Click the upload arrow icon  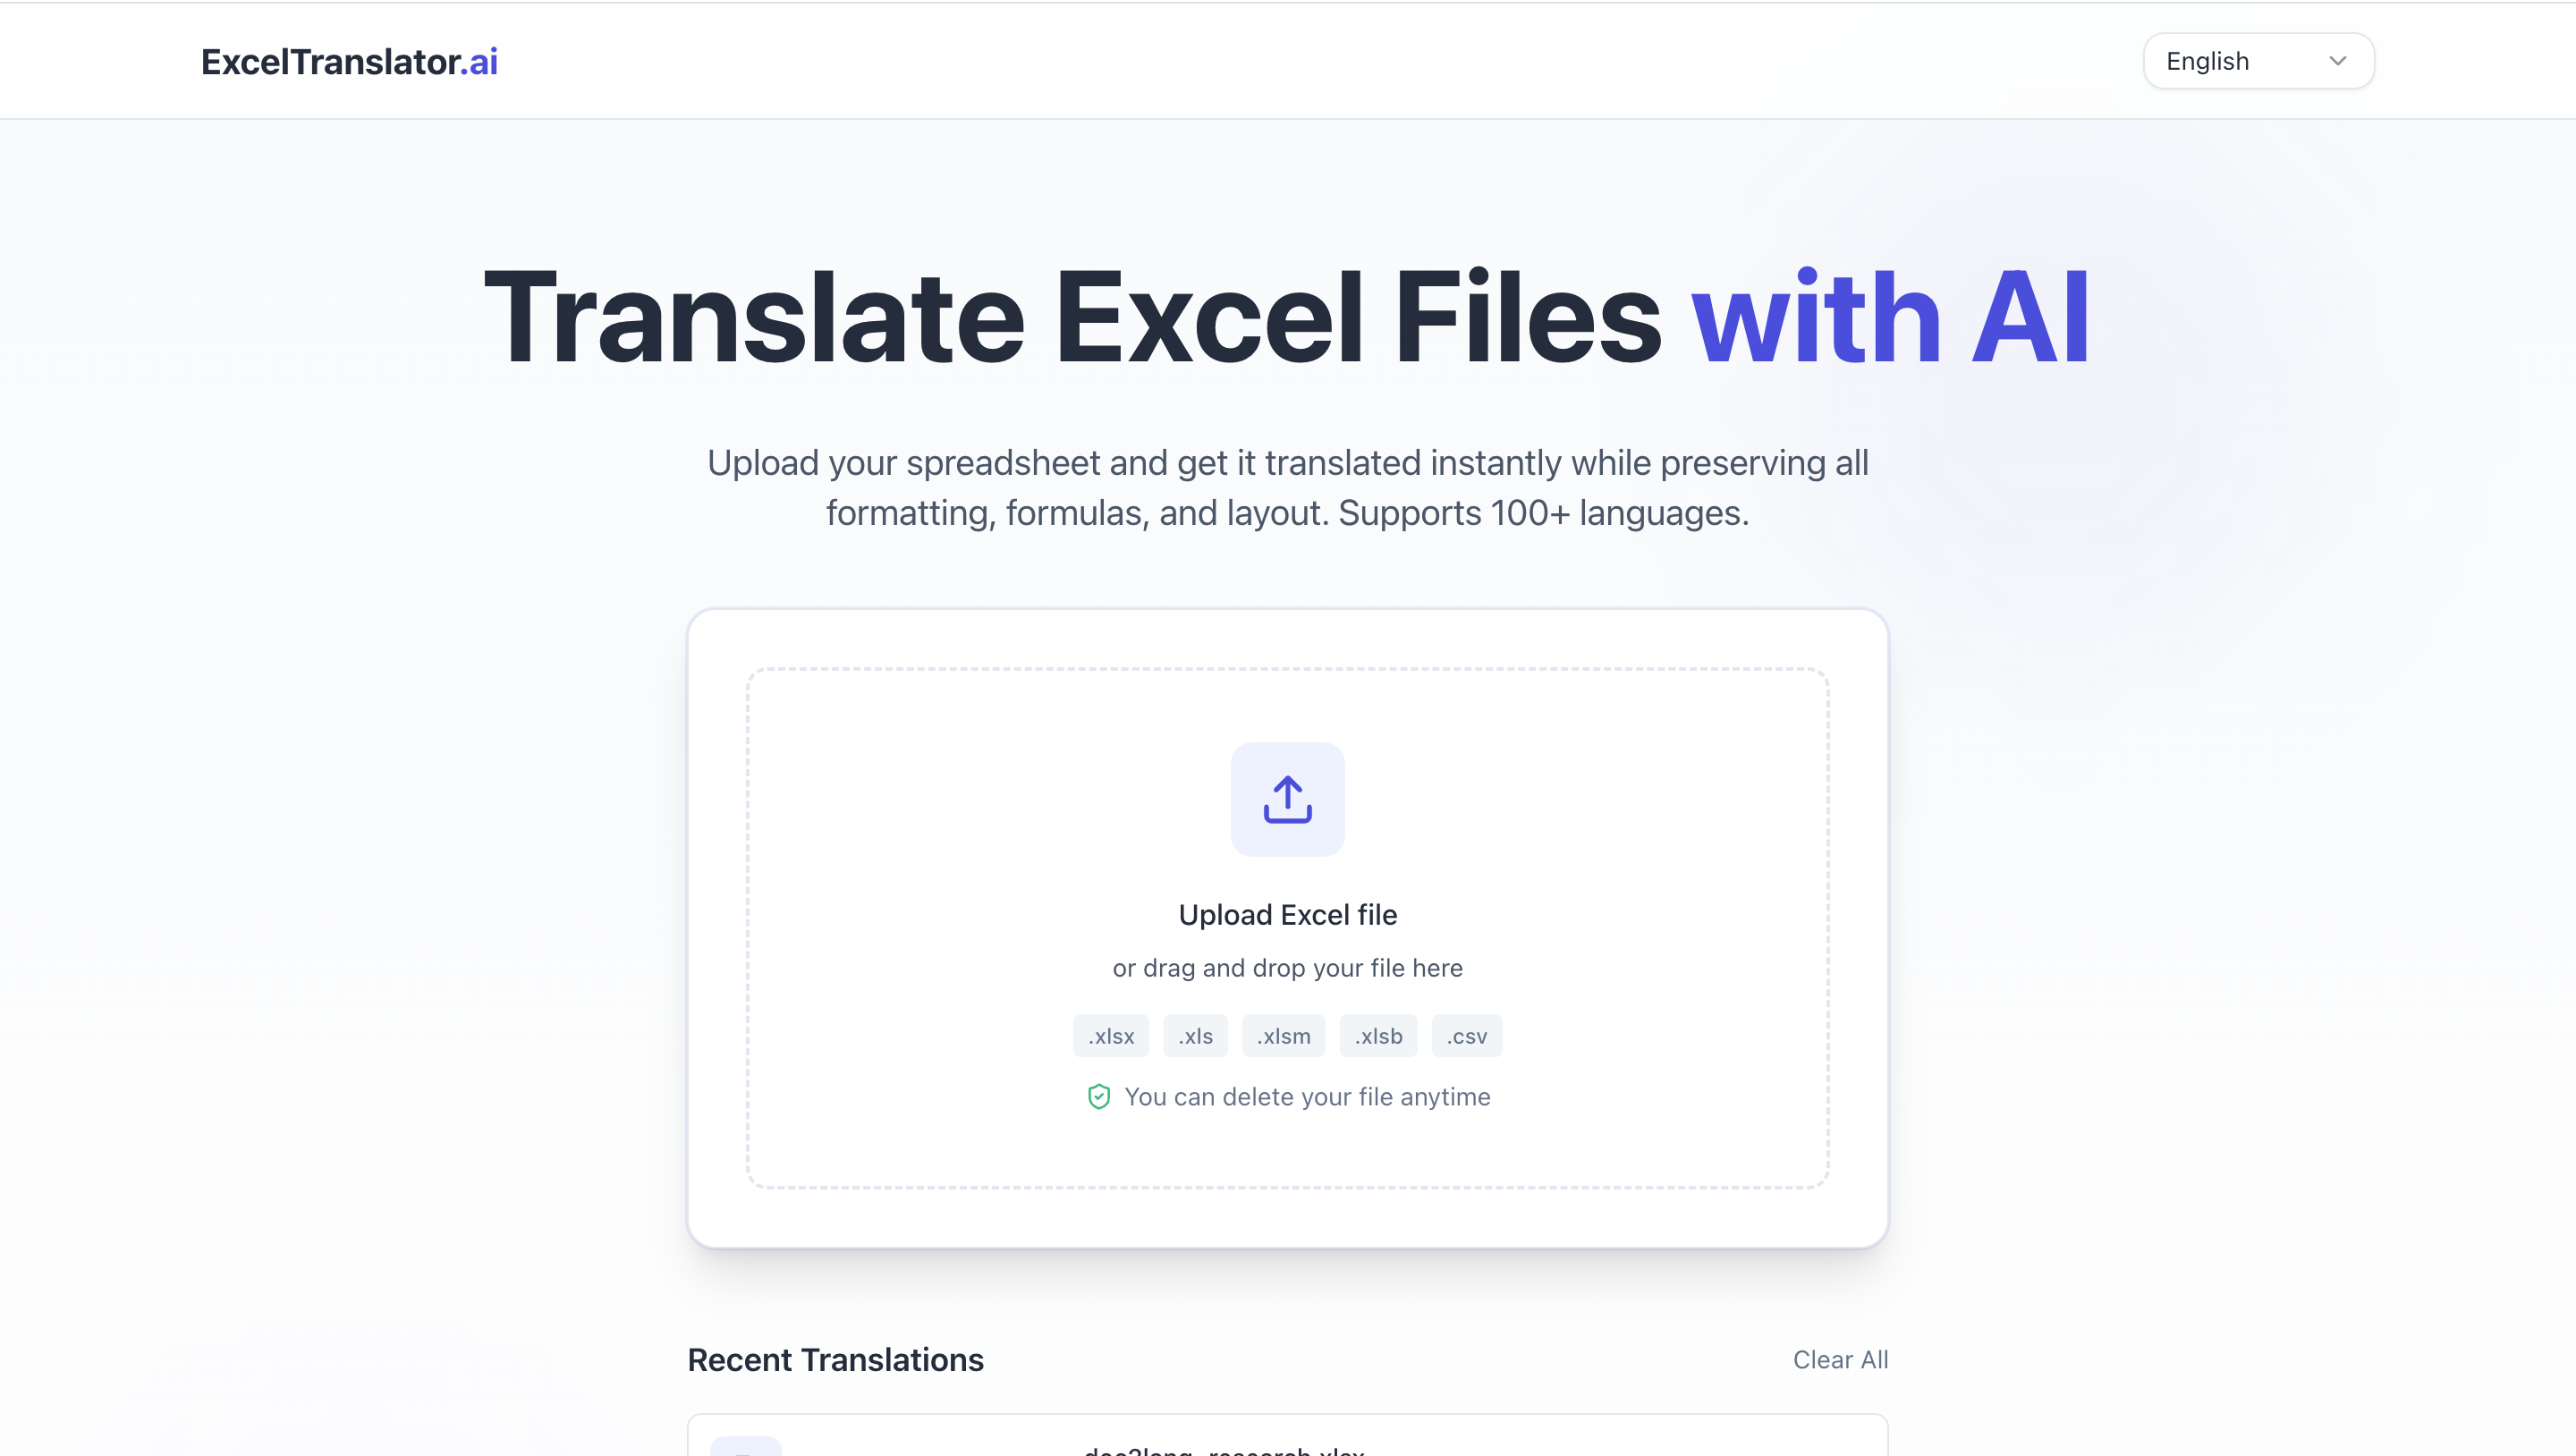[1287, 799]
